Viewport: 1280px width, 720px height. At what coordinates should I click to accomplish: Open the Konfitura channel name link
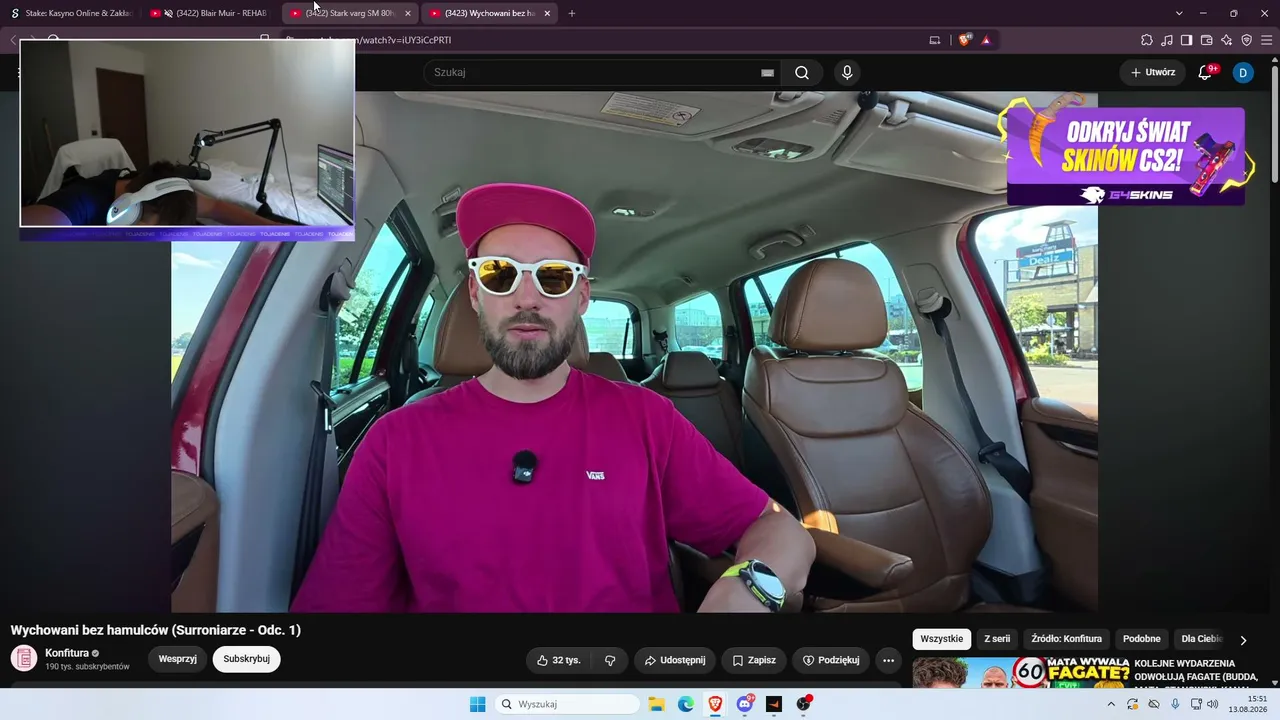pos(67,653)
